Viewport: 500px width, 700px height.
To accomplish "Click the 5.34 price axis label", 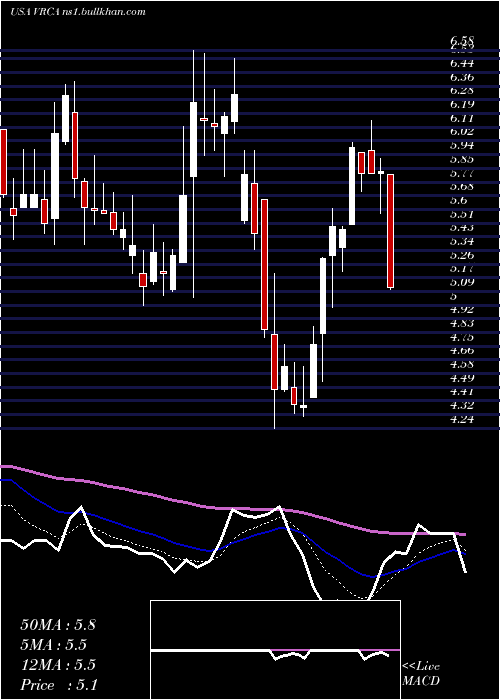I will click(462, 242).
